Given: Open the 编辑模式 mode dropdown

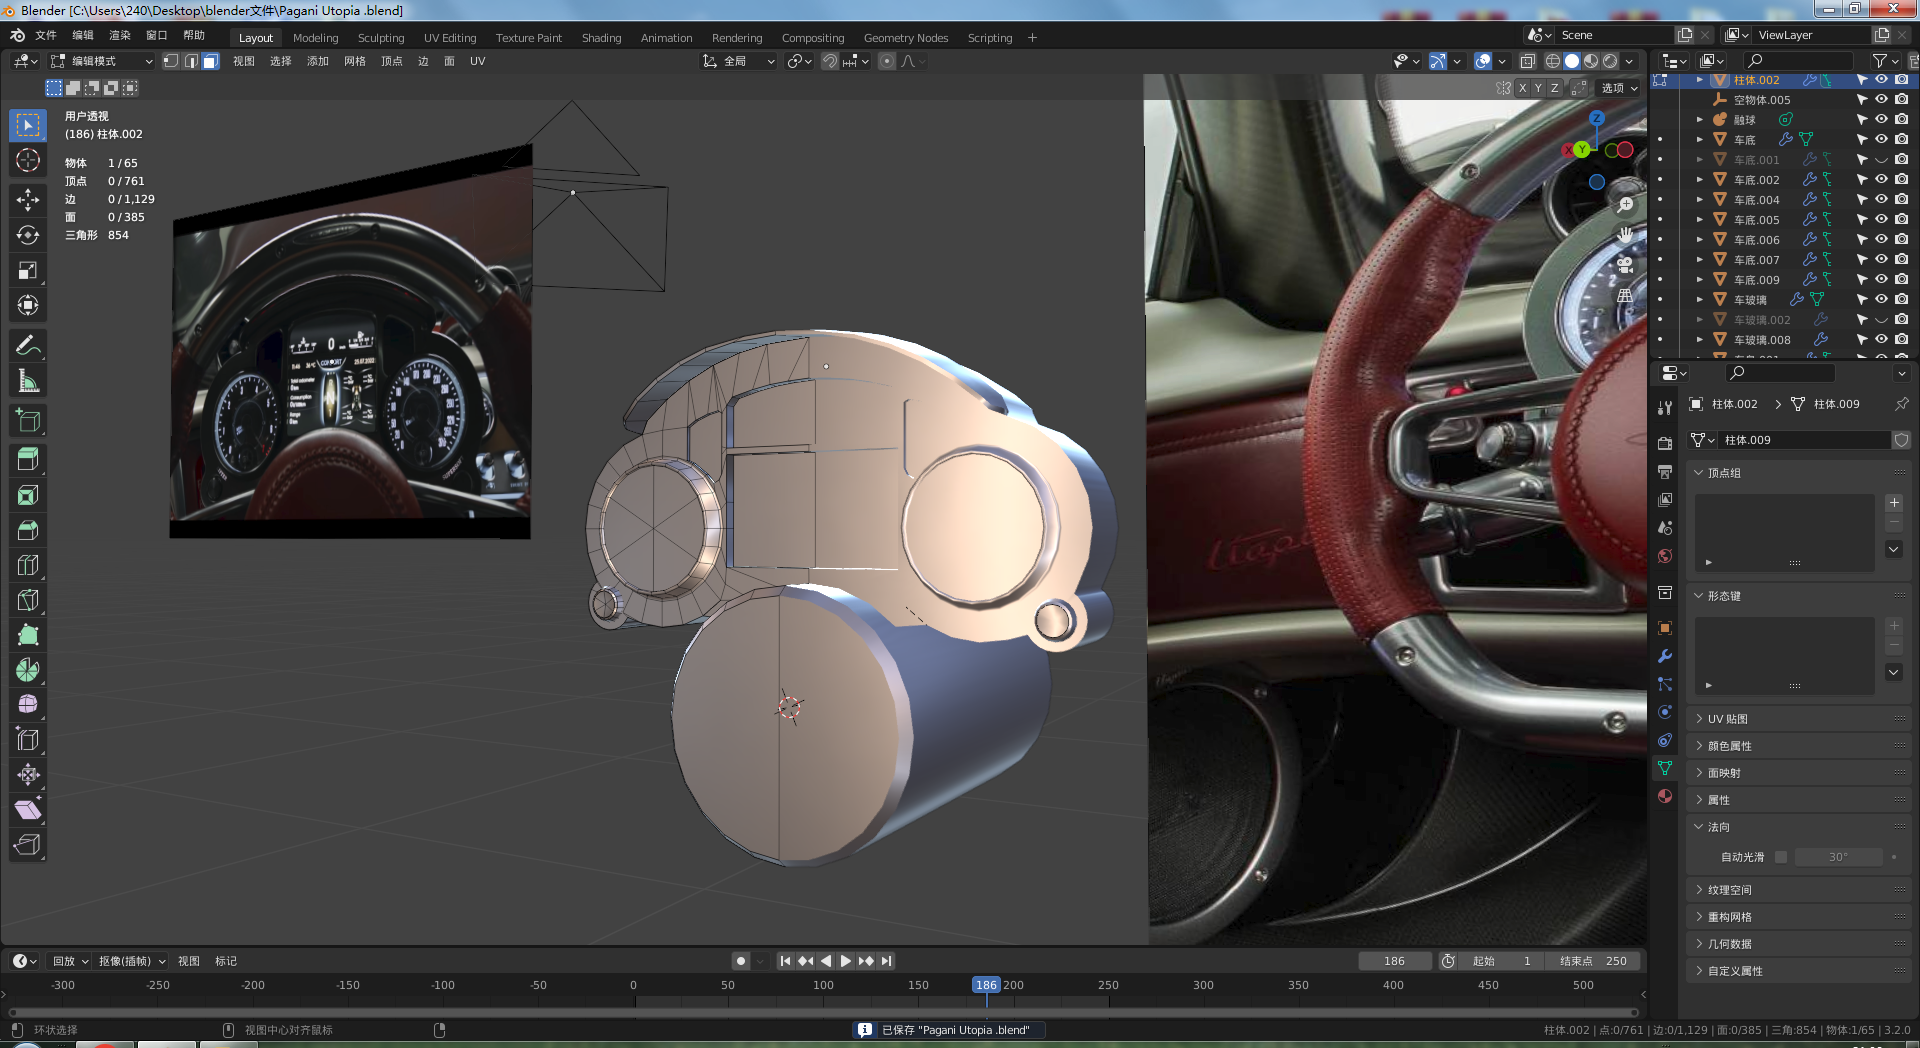Looking at the screenshot, I should (102, 61).
